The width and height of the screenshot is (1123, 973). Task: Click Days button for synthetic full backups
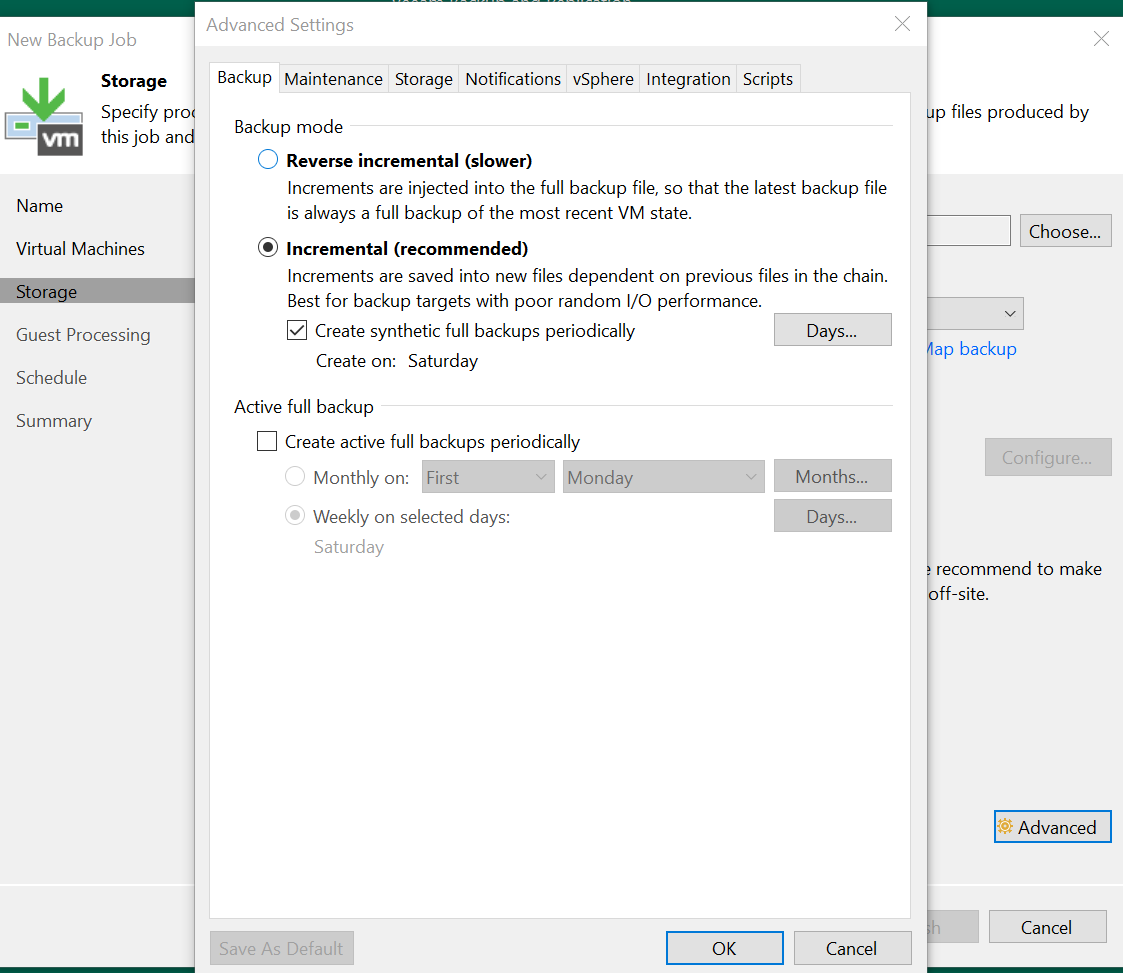831,330
